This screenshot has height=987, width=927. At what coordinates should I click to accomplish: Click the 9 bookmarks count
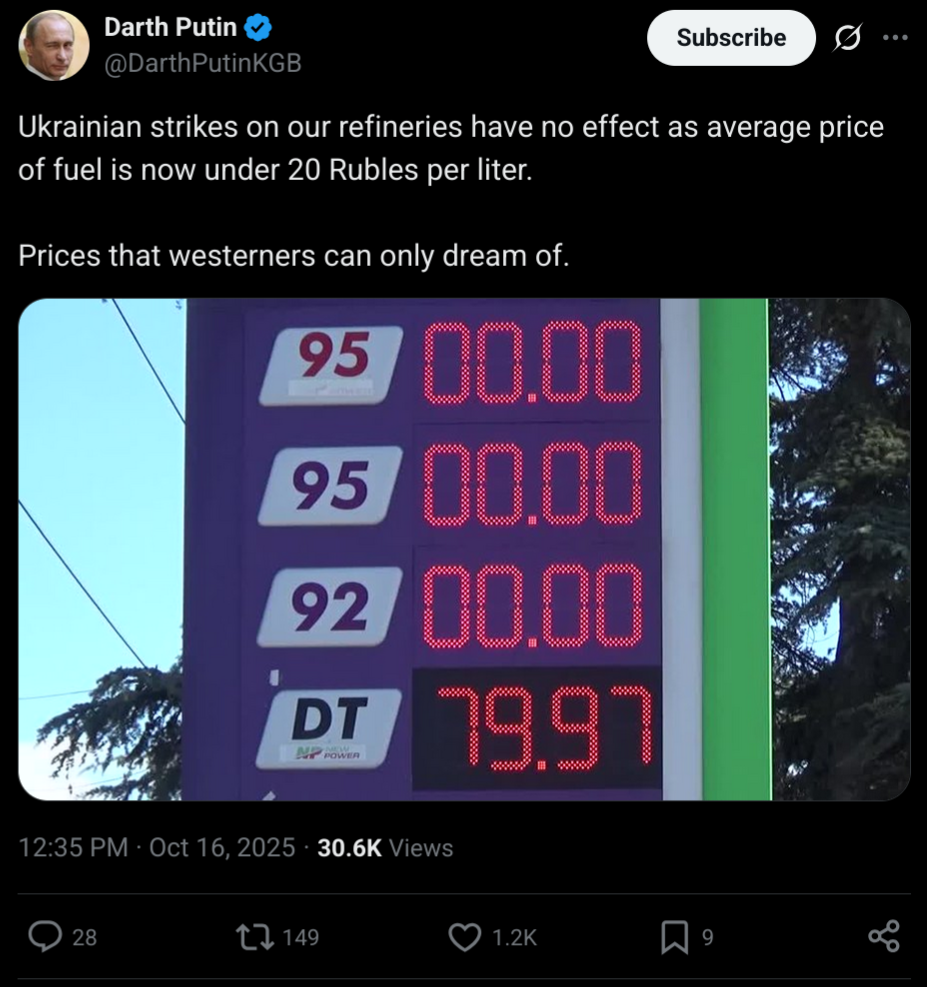tap(707, 937)
